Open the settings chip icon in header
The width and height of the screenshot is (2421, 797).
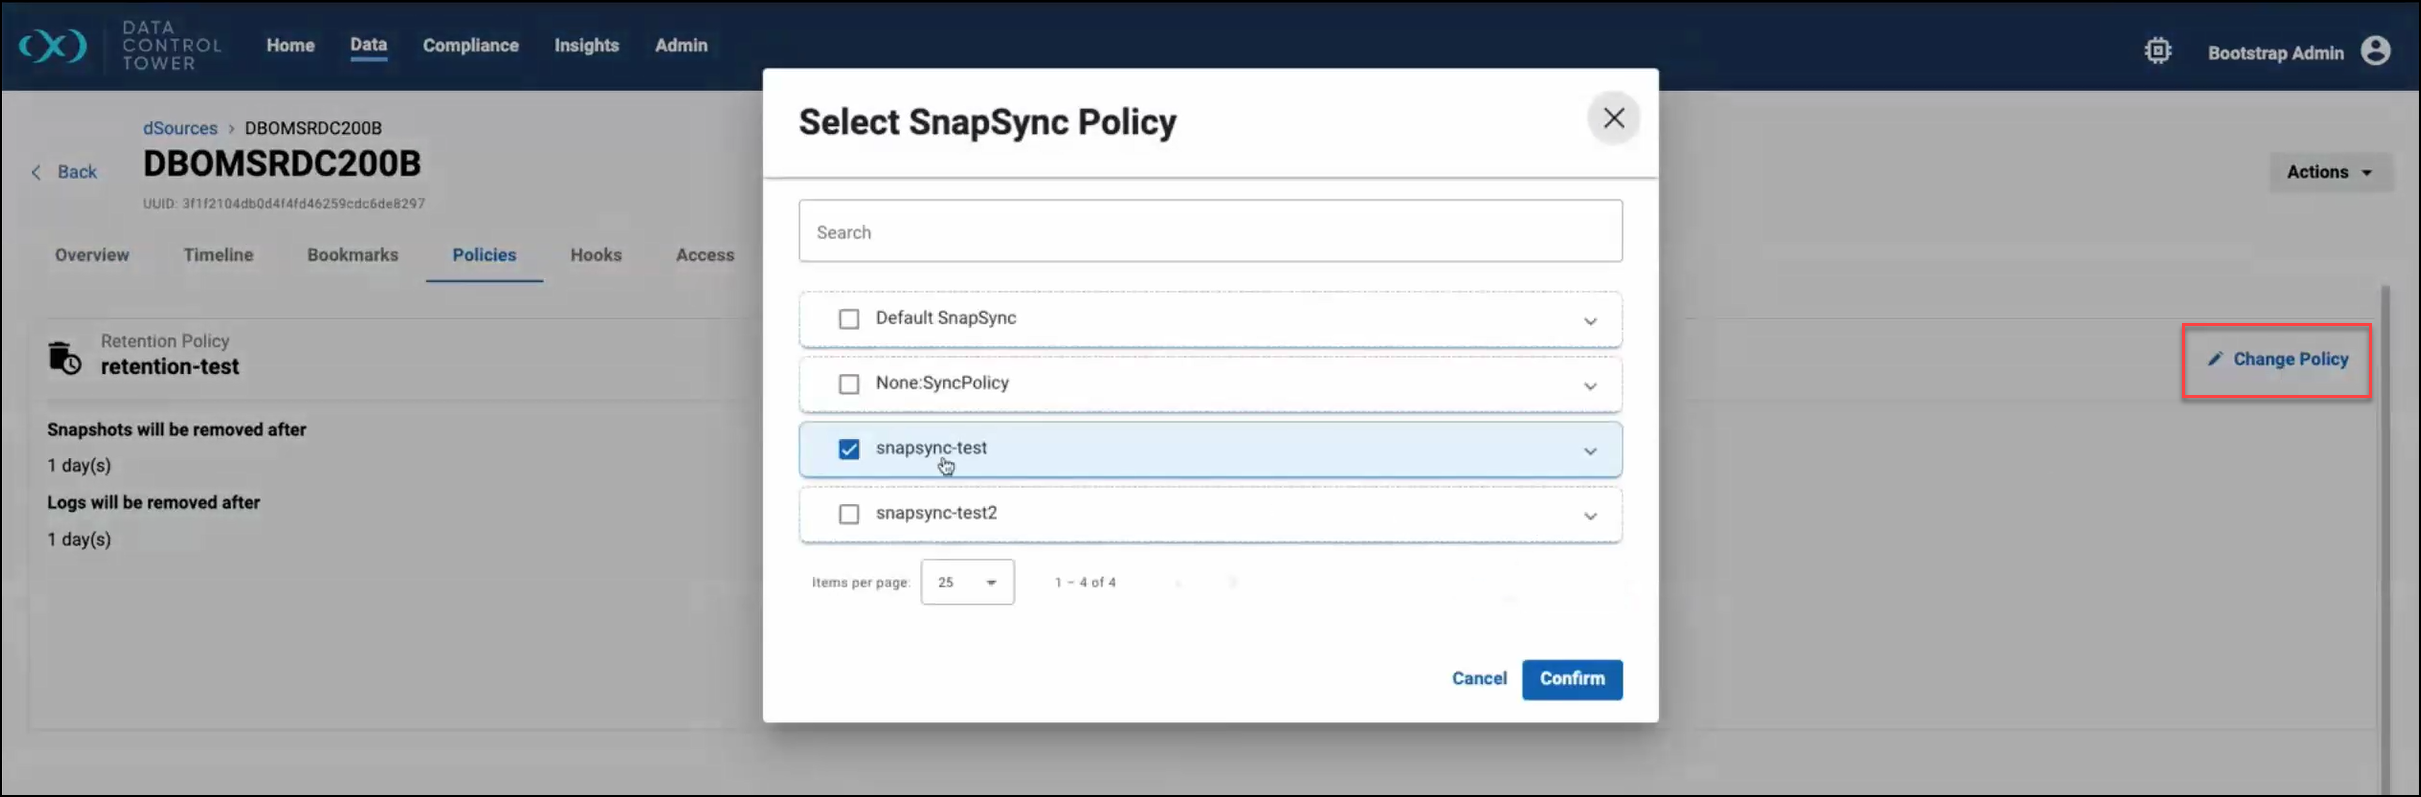[2157, 51]
